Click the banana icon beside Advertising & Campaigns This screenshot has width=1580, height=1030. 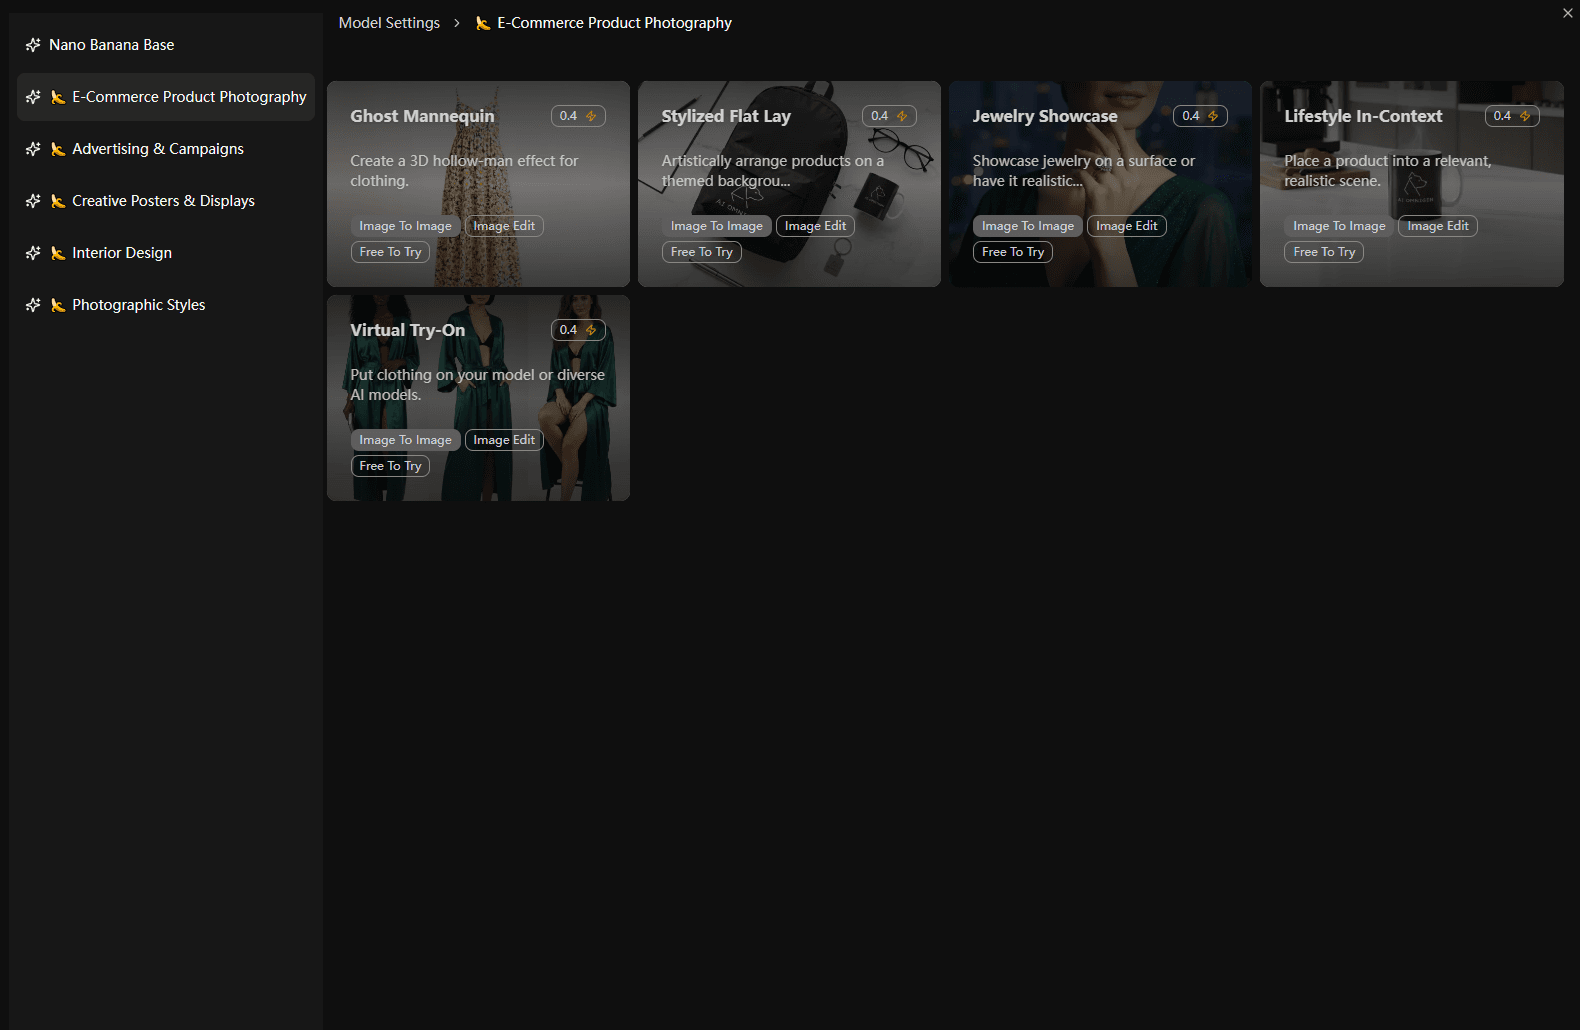(58, 149)
